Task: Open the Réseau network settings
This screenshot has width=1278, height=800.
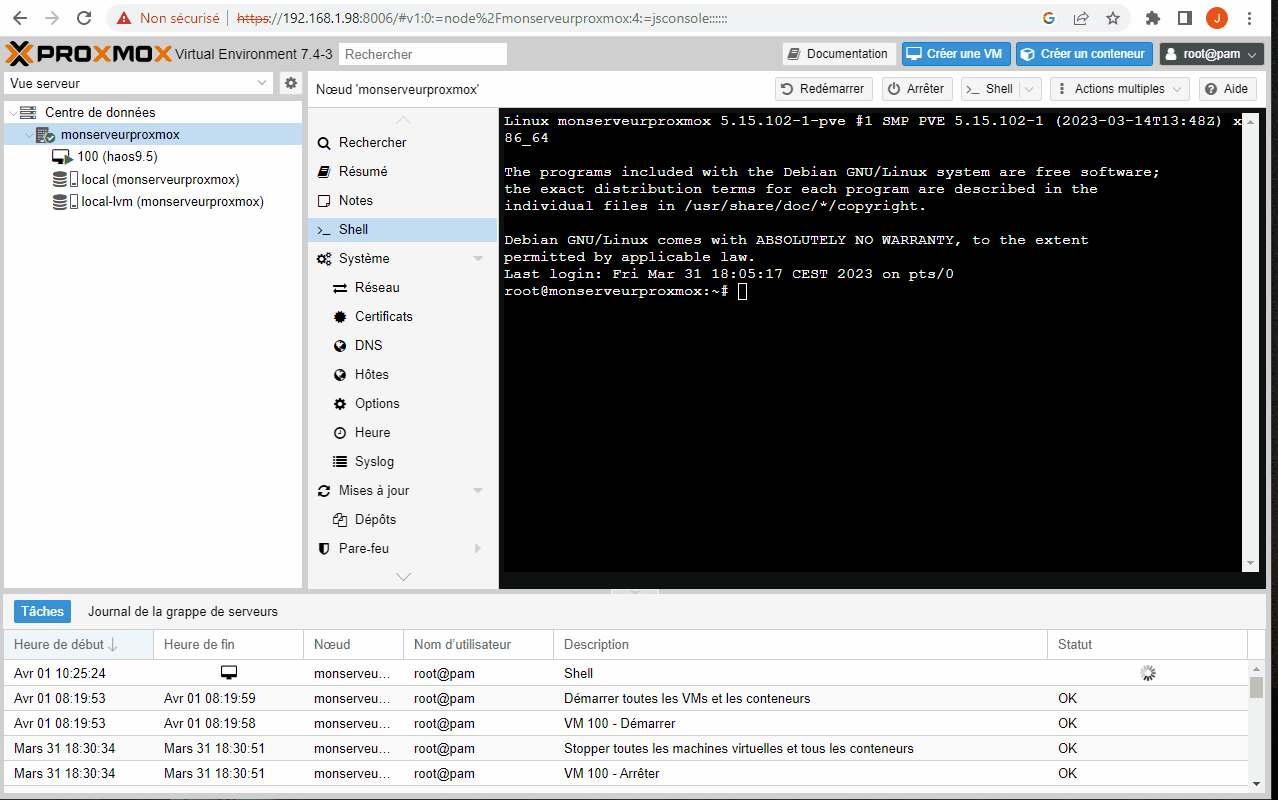Action: pos(376,287)
